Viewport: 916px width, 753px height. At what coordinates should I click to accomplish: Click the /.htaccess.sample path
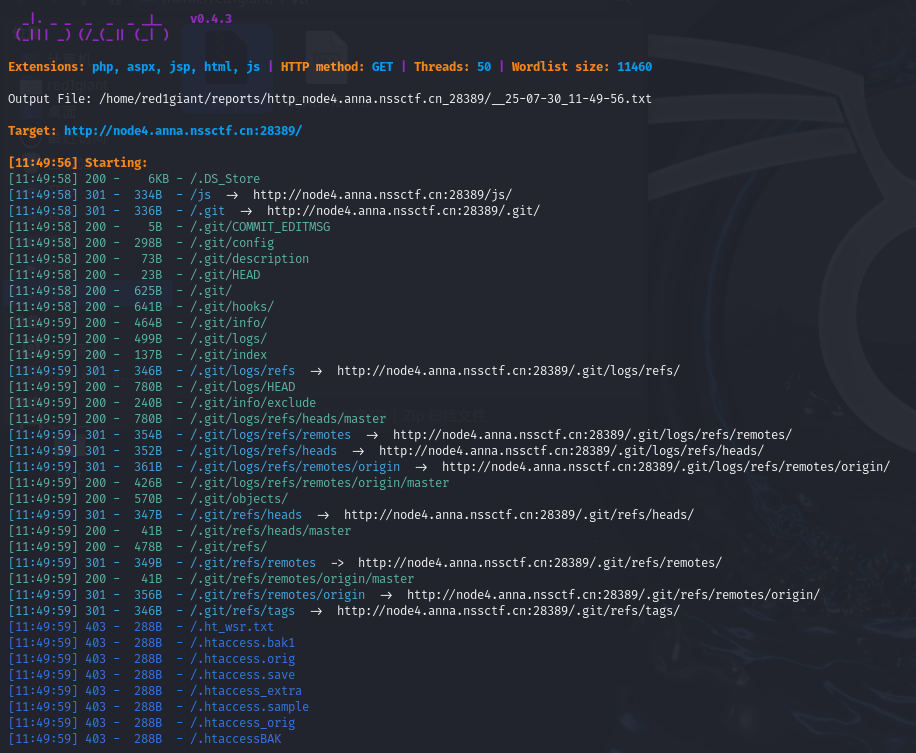click(249, 707)
